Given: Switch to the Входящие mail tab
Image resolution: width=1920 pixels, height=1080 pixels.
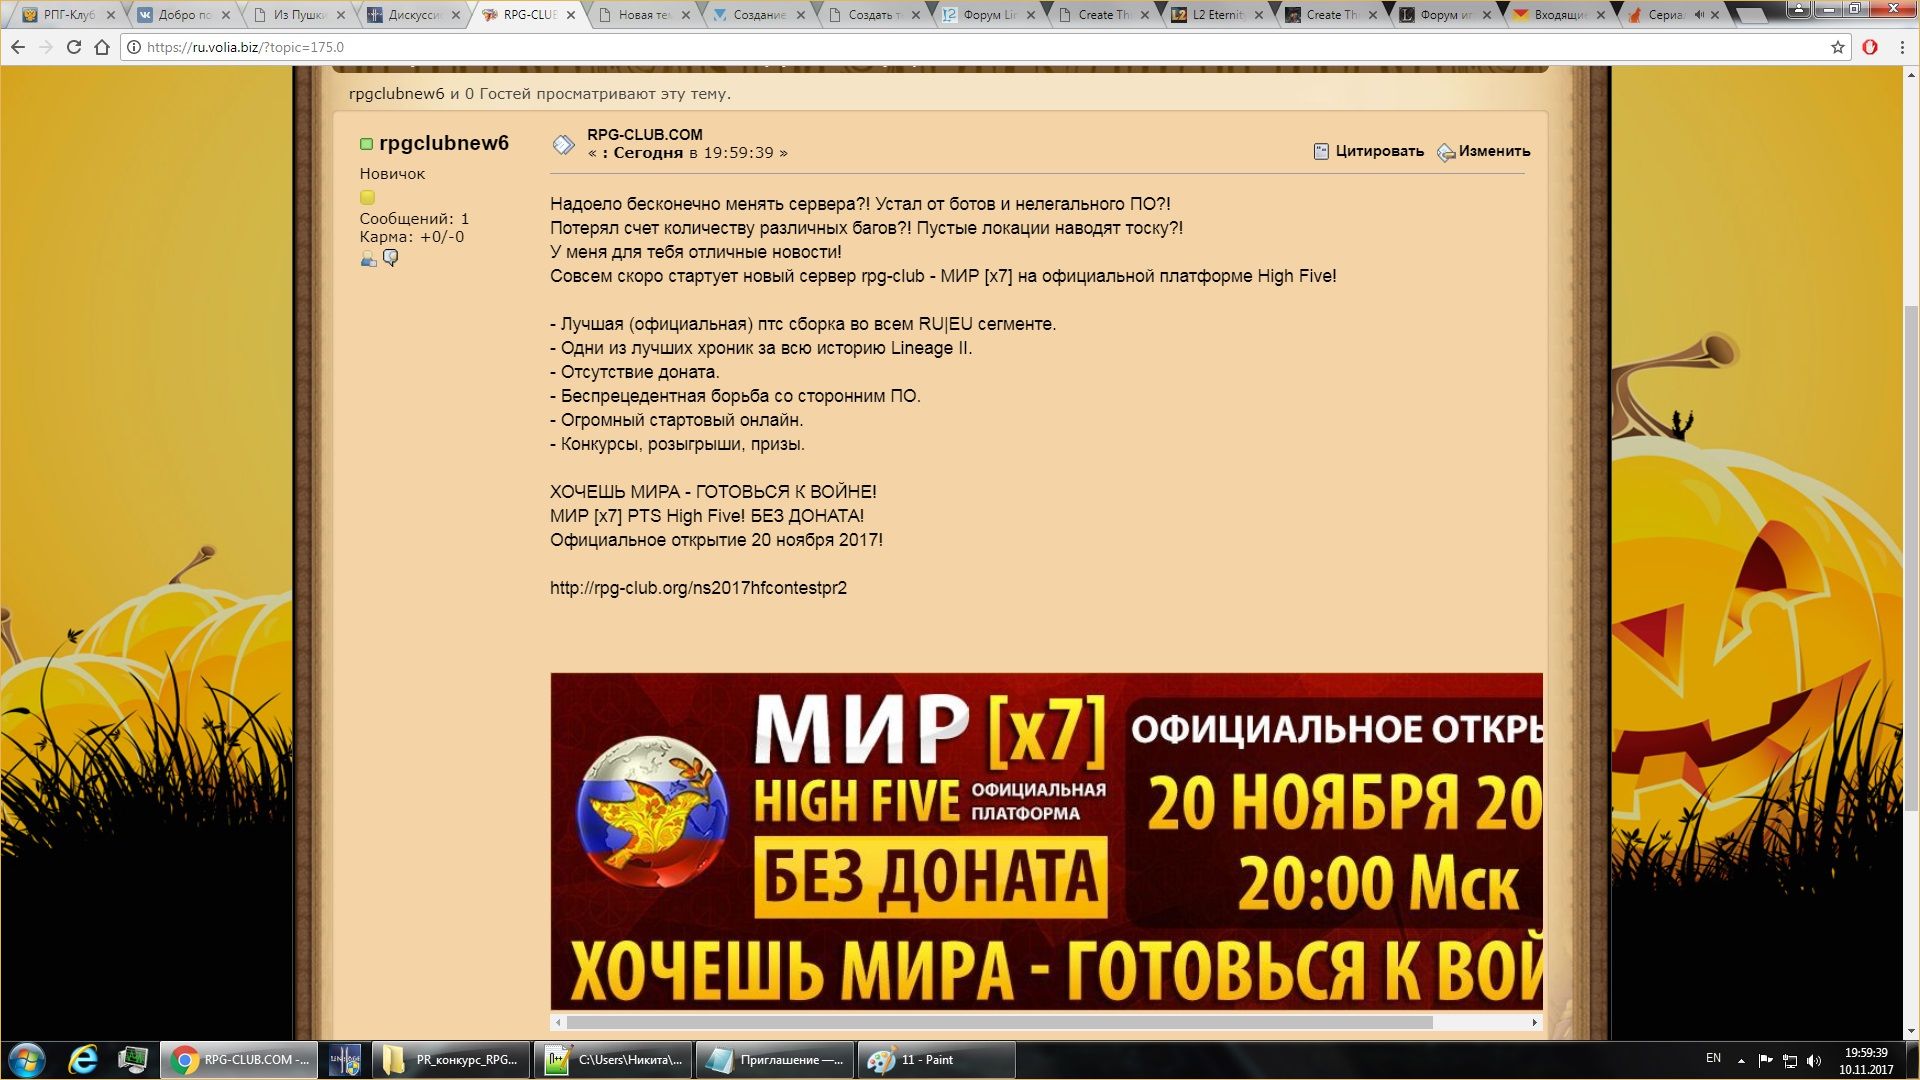Looking at the screenshot, I should point(1559,15).
